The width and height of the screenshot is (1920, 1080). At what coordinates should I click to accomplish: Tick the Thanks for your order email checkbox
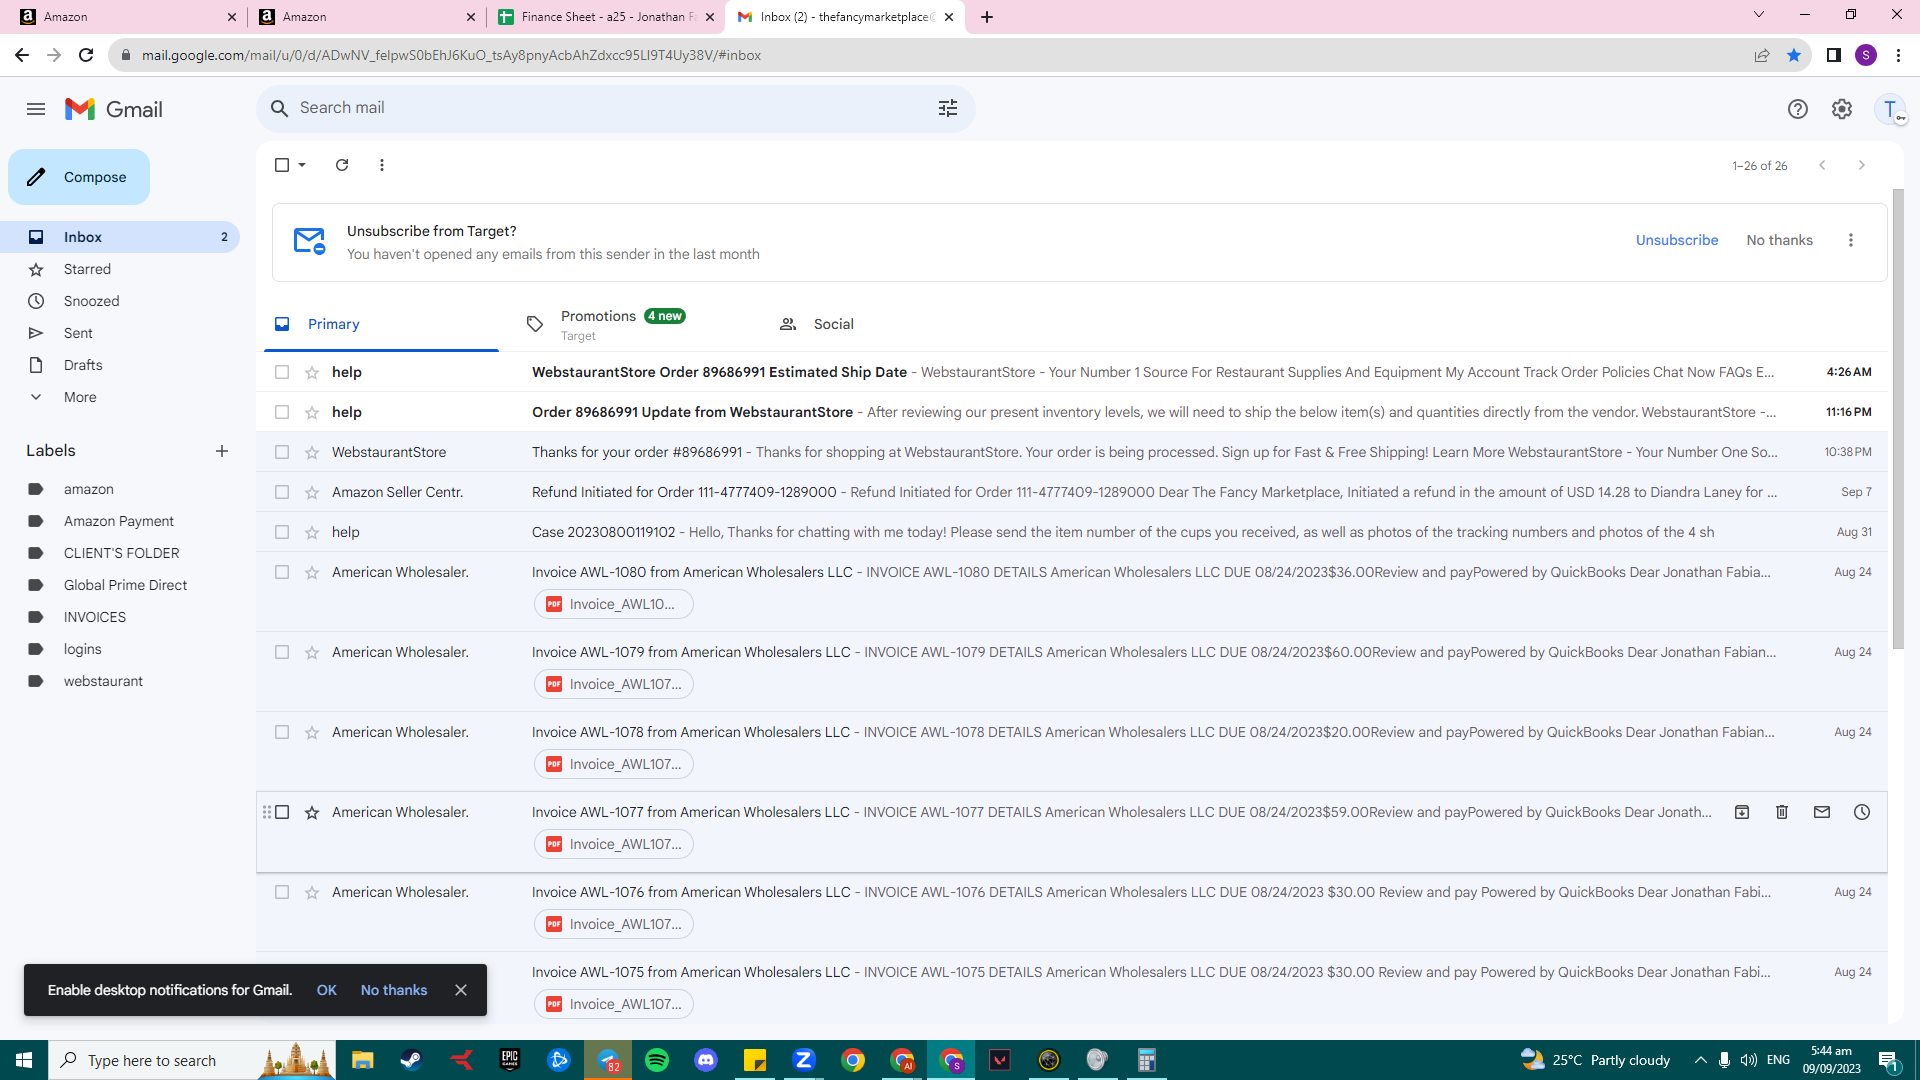click(x=282, y=452)
